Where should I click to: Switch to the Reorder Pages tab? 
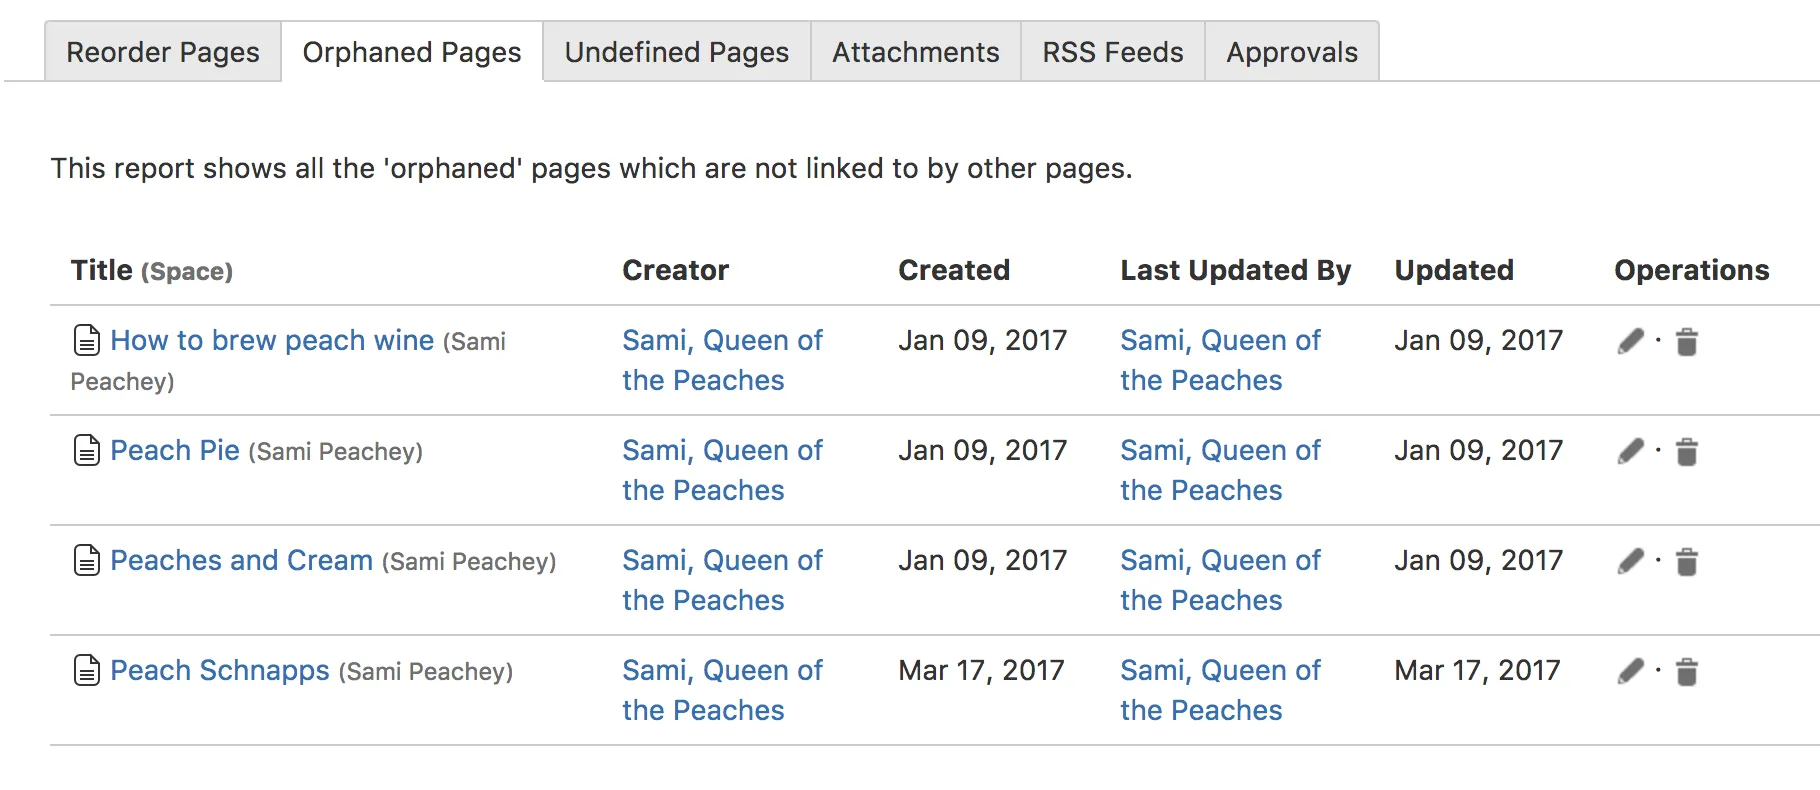163,52
